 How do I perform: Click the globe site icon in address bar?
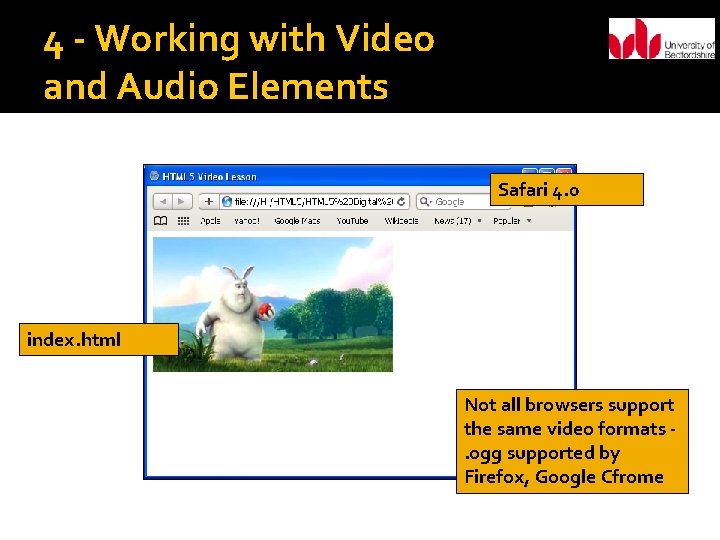226,202
